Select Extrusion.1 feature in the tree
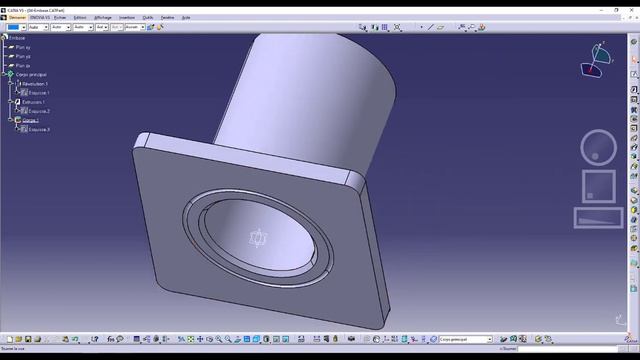 click(33, 102)
